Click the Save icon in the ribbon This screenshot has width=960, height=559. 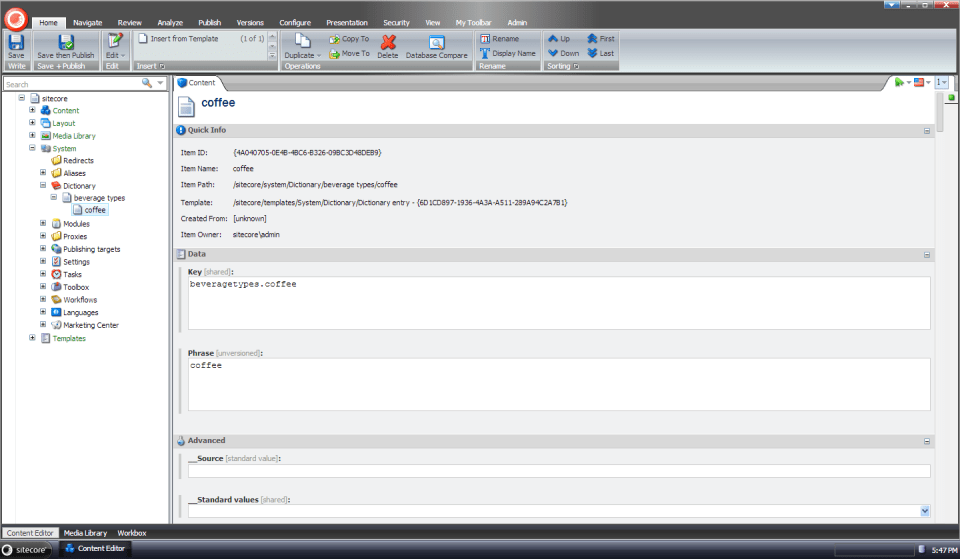click(x=16, y=42)
